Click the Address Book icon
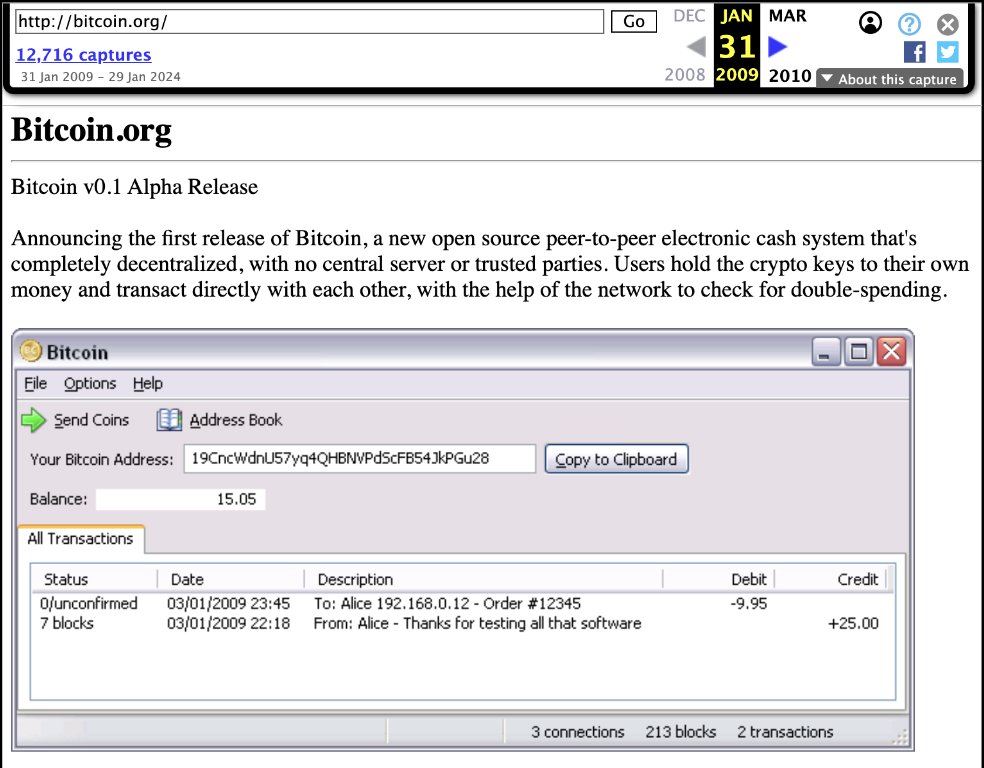The width and height of the screenshot is (984, 768). [x=169, y=420]
